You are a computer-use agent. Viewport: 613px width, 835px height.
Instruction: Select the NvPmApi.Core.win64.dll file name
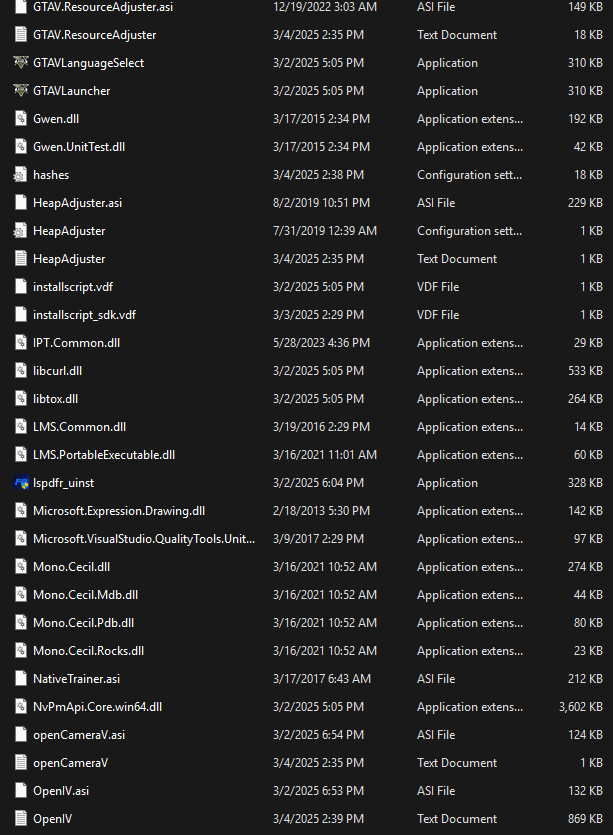(x=97, y=707)
